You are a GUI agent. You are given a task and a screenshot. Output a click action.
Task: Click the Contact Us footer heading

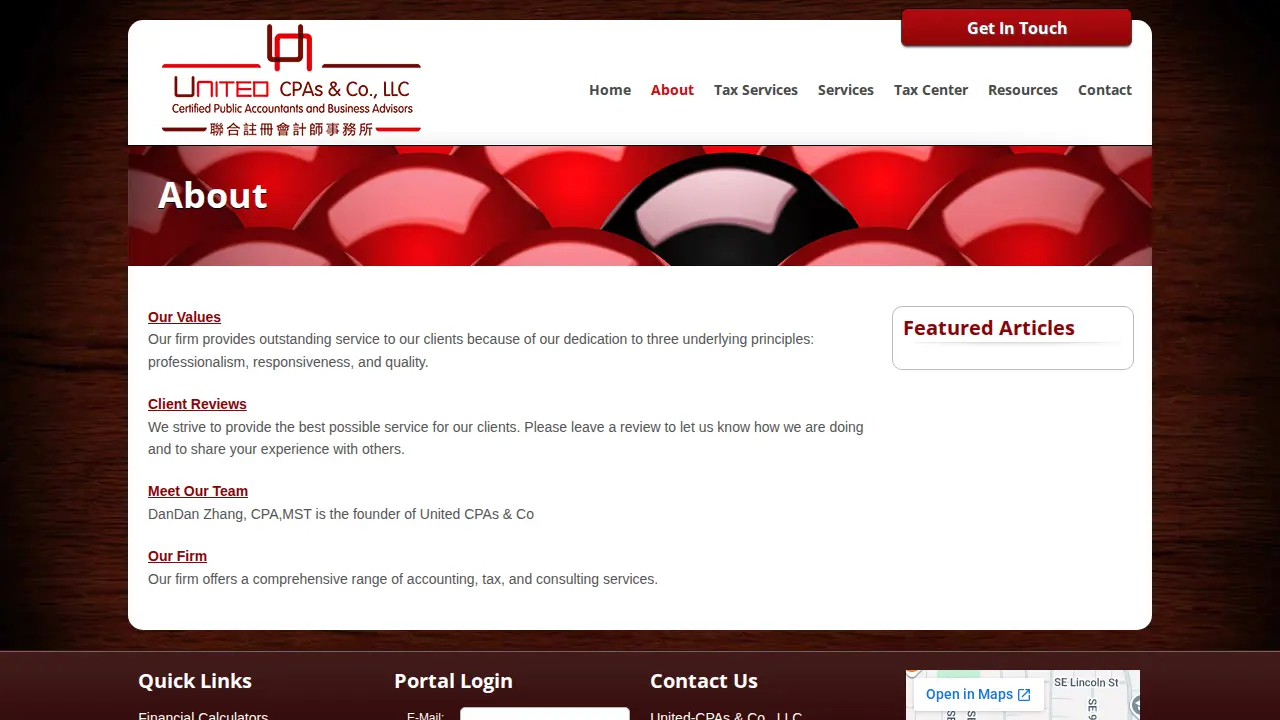[704, 681]
